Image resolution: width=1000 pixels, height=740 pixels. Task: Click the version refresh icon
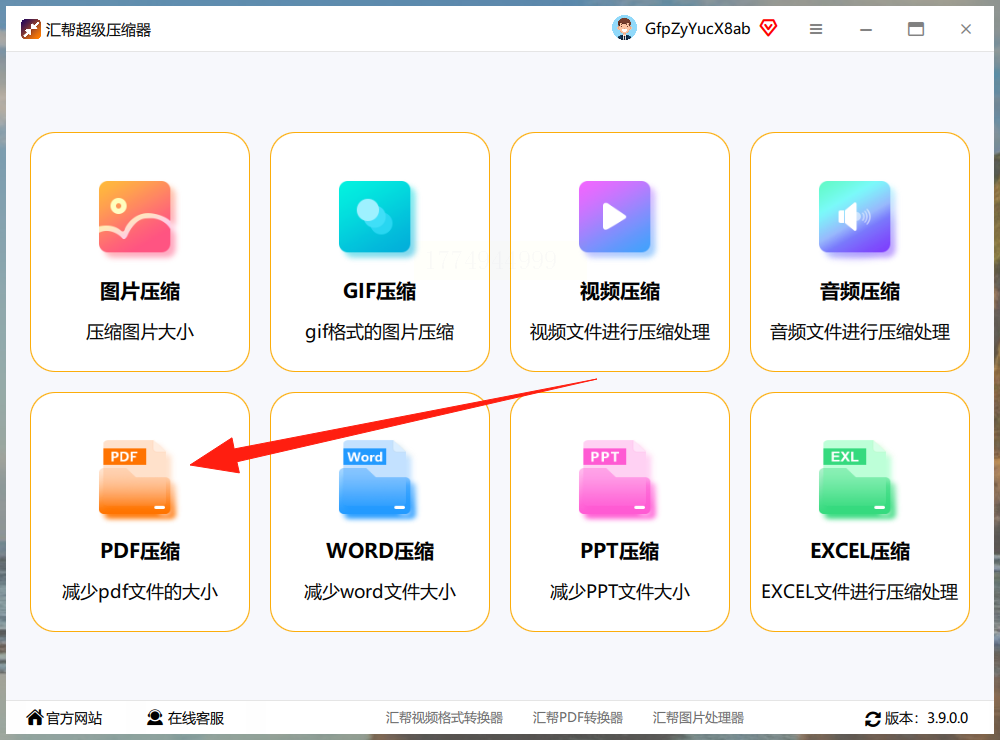872,719
